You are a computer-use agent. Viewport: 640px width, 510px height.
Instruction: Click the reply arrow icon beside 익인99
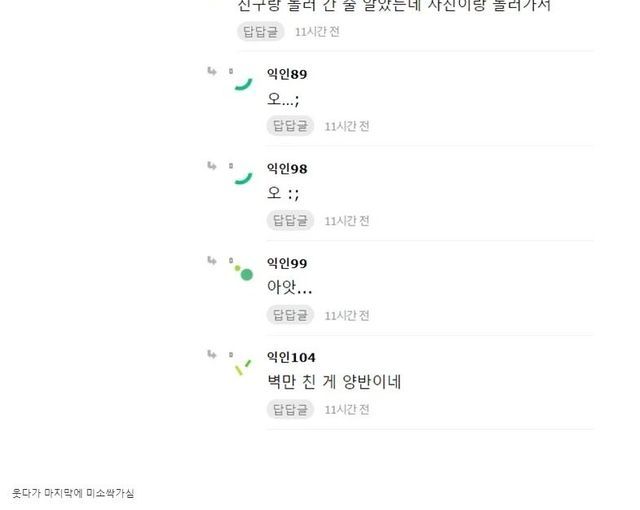coord(212,260)
